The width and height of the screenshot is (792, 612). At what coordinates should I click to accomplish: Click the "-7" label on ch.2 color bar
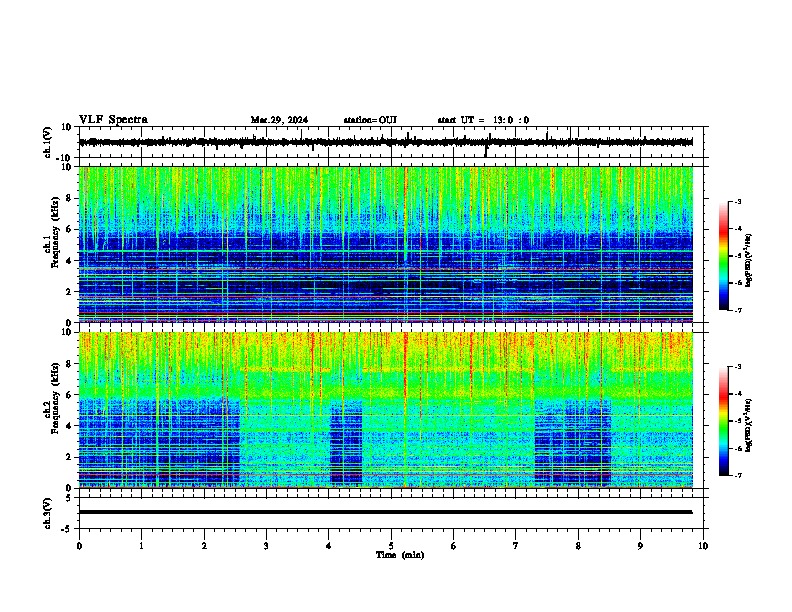(x=738, y=475)
